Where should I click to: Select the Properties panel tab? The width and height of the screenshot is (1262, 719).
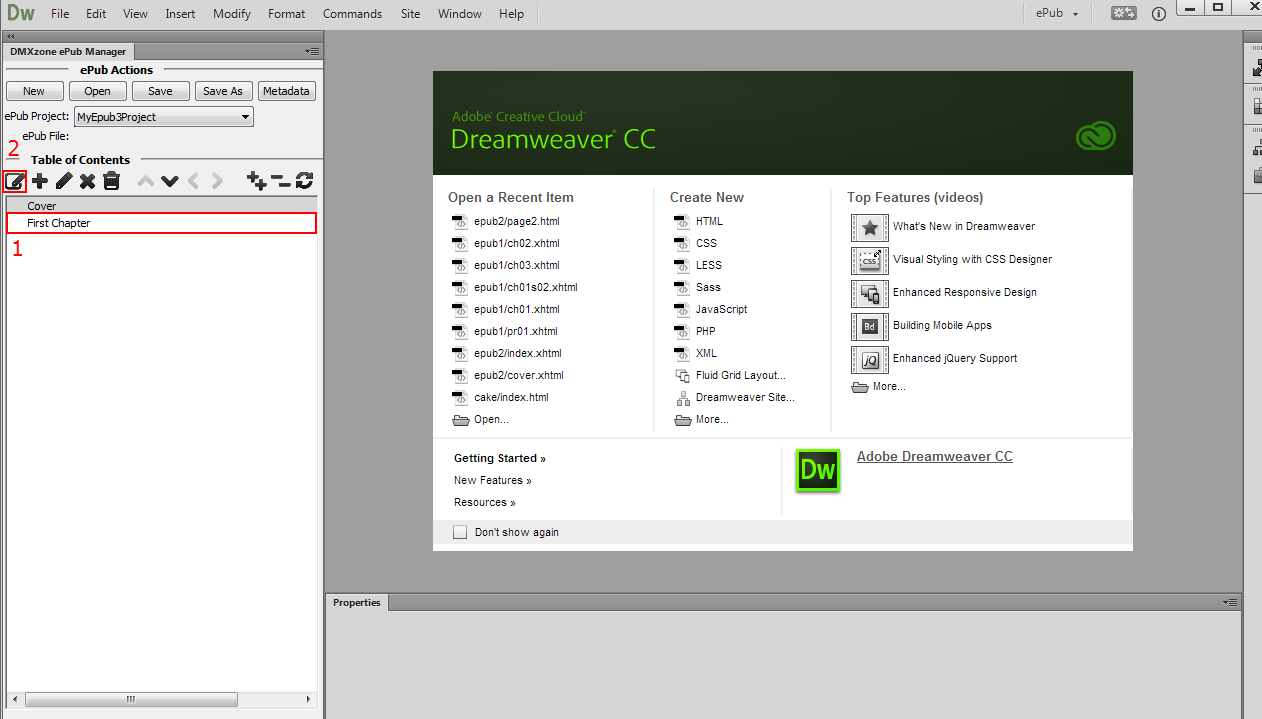(x=357, y=602)
